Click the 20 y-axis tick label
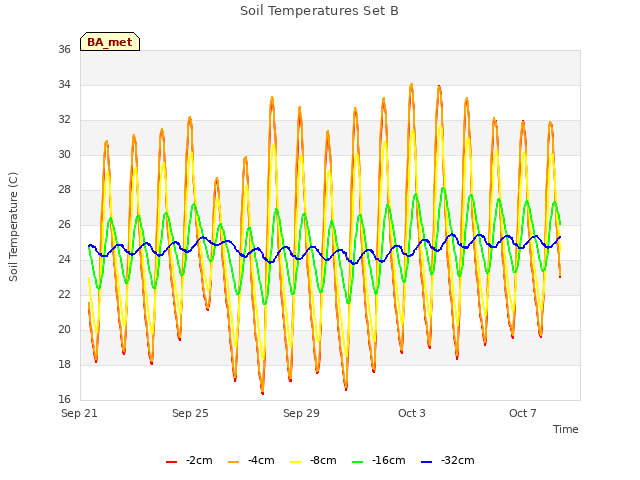The image size is (640, 480). (64, 329)
